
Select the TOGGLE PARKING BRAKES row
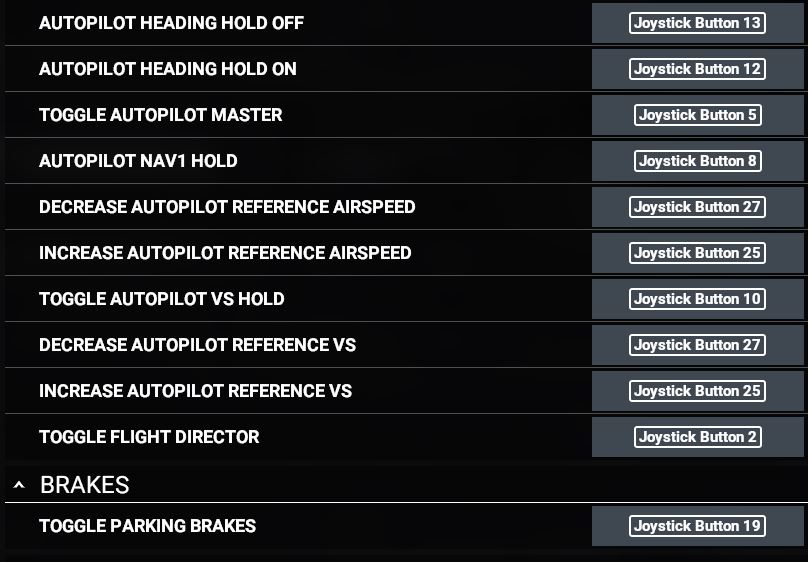(x=404, y=525)
